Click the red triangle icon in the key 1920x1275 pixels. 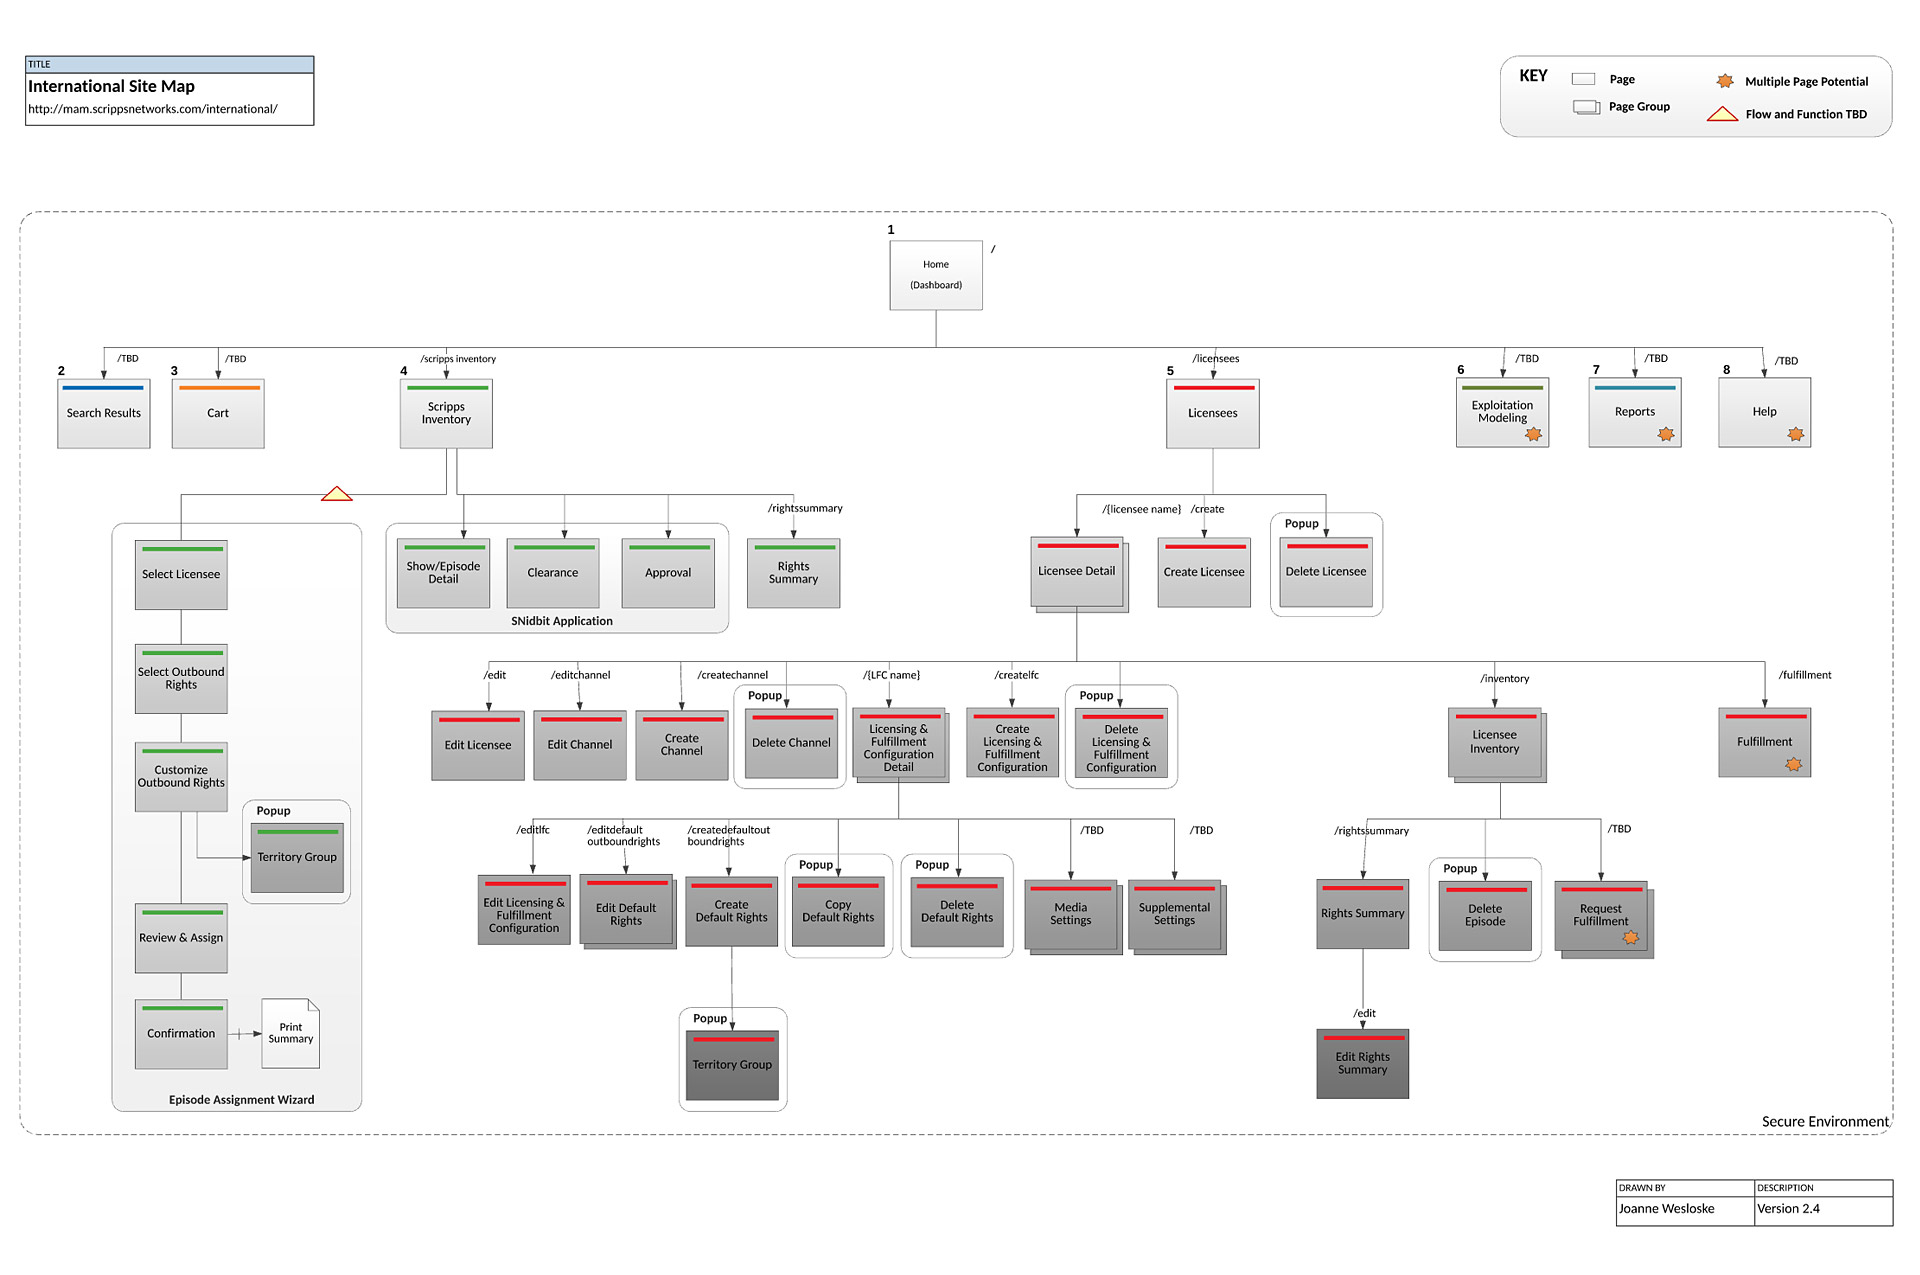(1722, 115)
